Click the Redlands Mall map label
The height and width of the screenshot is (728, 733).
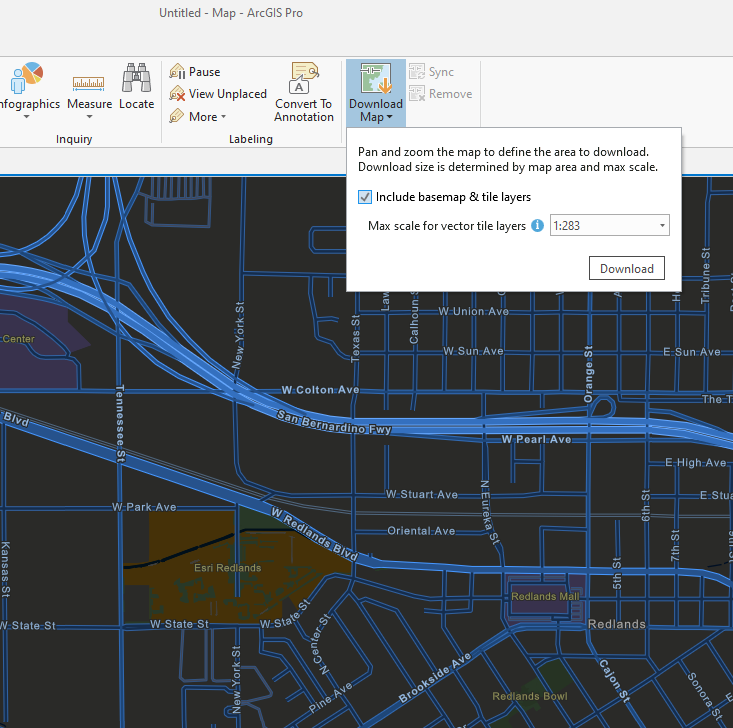pos(545,596)
